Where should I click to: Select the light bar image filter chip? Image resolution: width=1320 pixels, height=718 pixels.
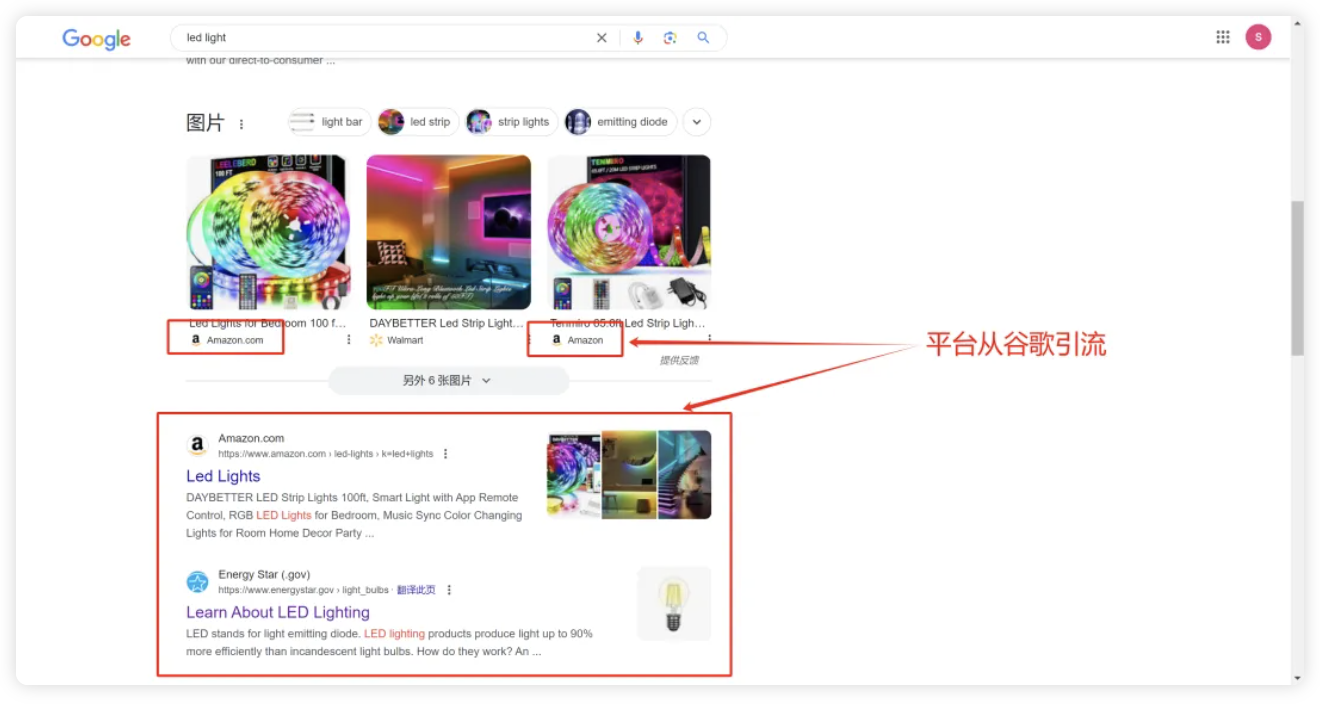click(x=329, y=122)
